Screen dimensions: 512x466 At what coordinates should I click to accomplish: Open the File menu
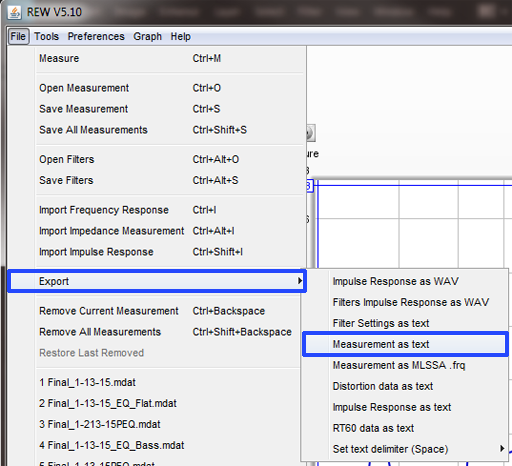18,36
